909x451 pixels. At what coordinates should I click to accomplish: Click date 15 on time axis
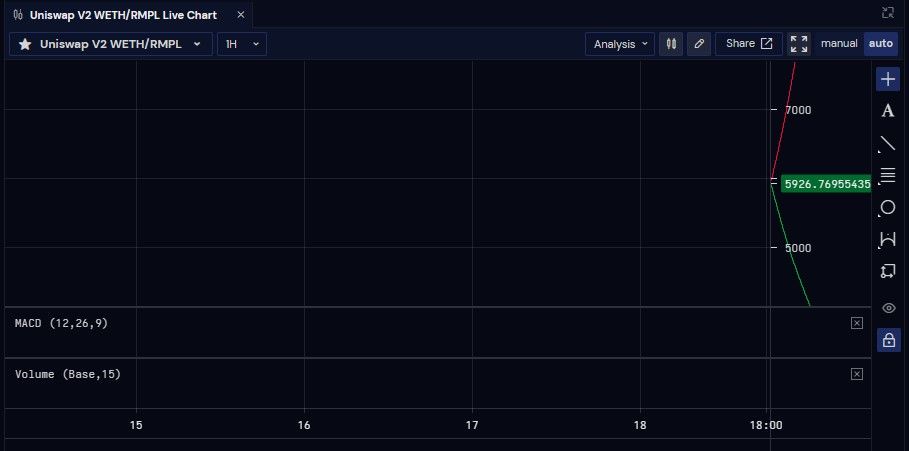136,425
